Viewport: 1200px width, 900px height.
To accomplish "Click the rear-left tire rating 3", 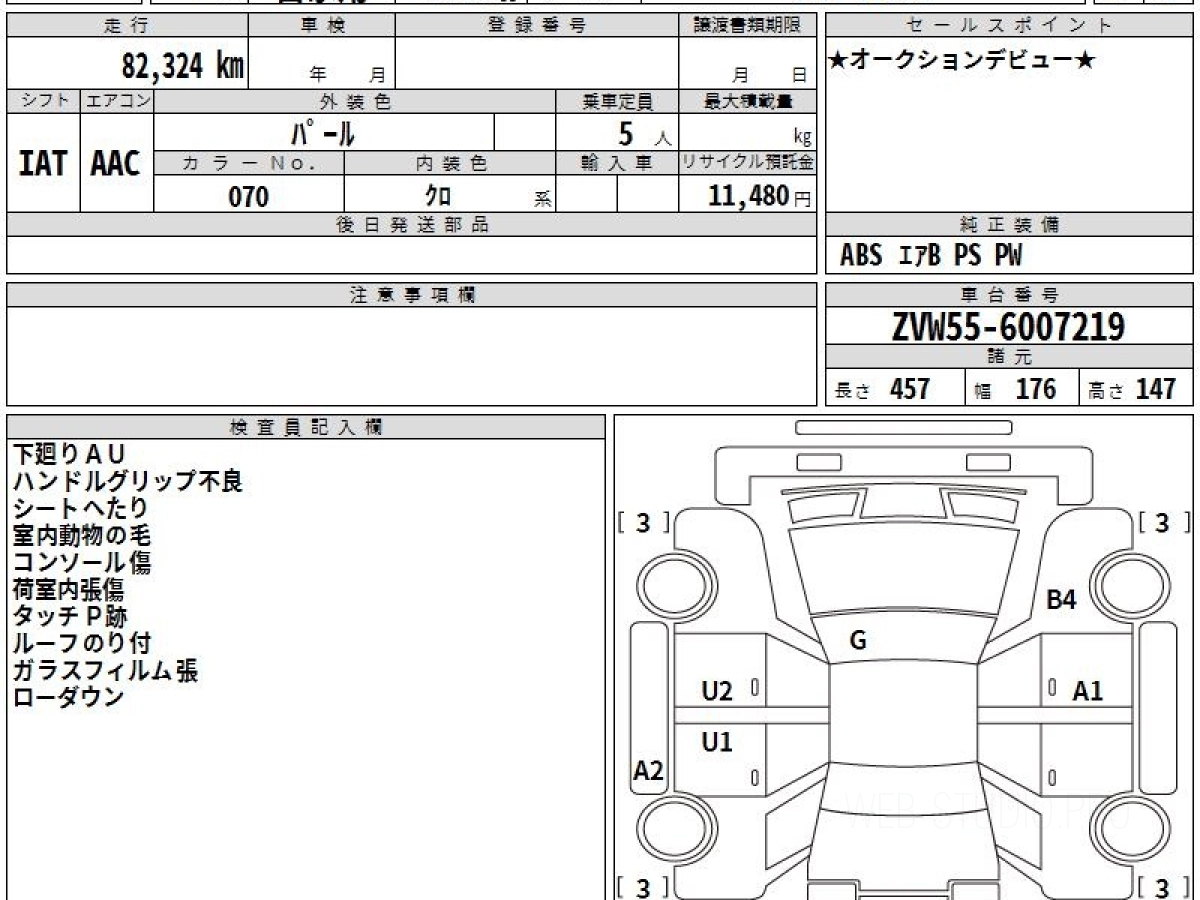I will tap(643, 887).
